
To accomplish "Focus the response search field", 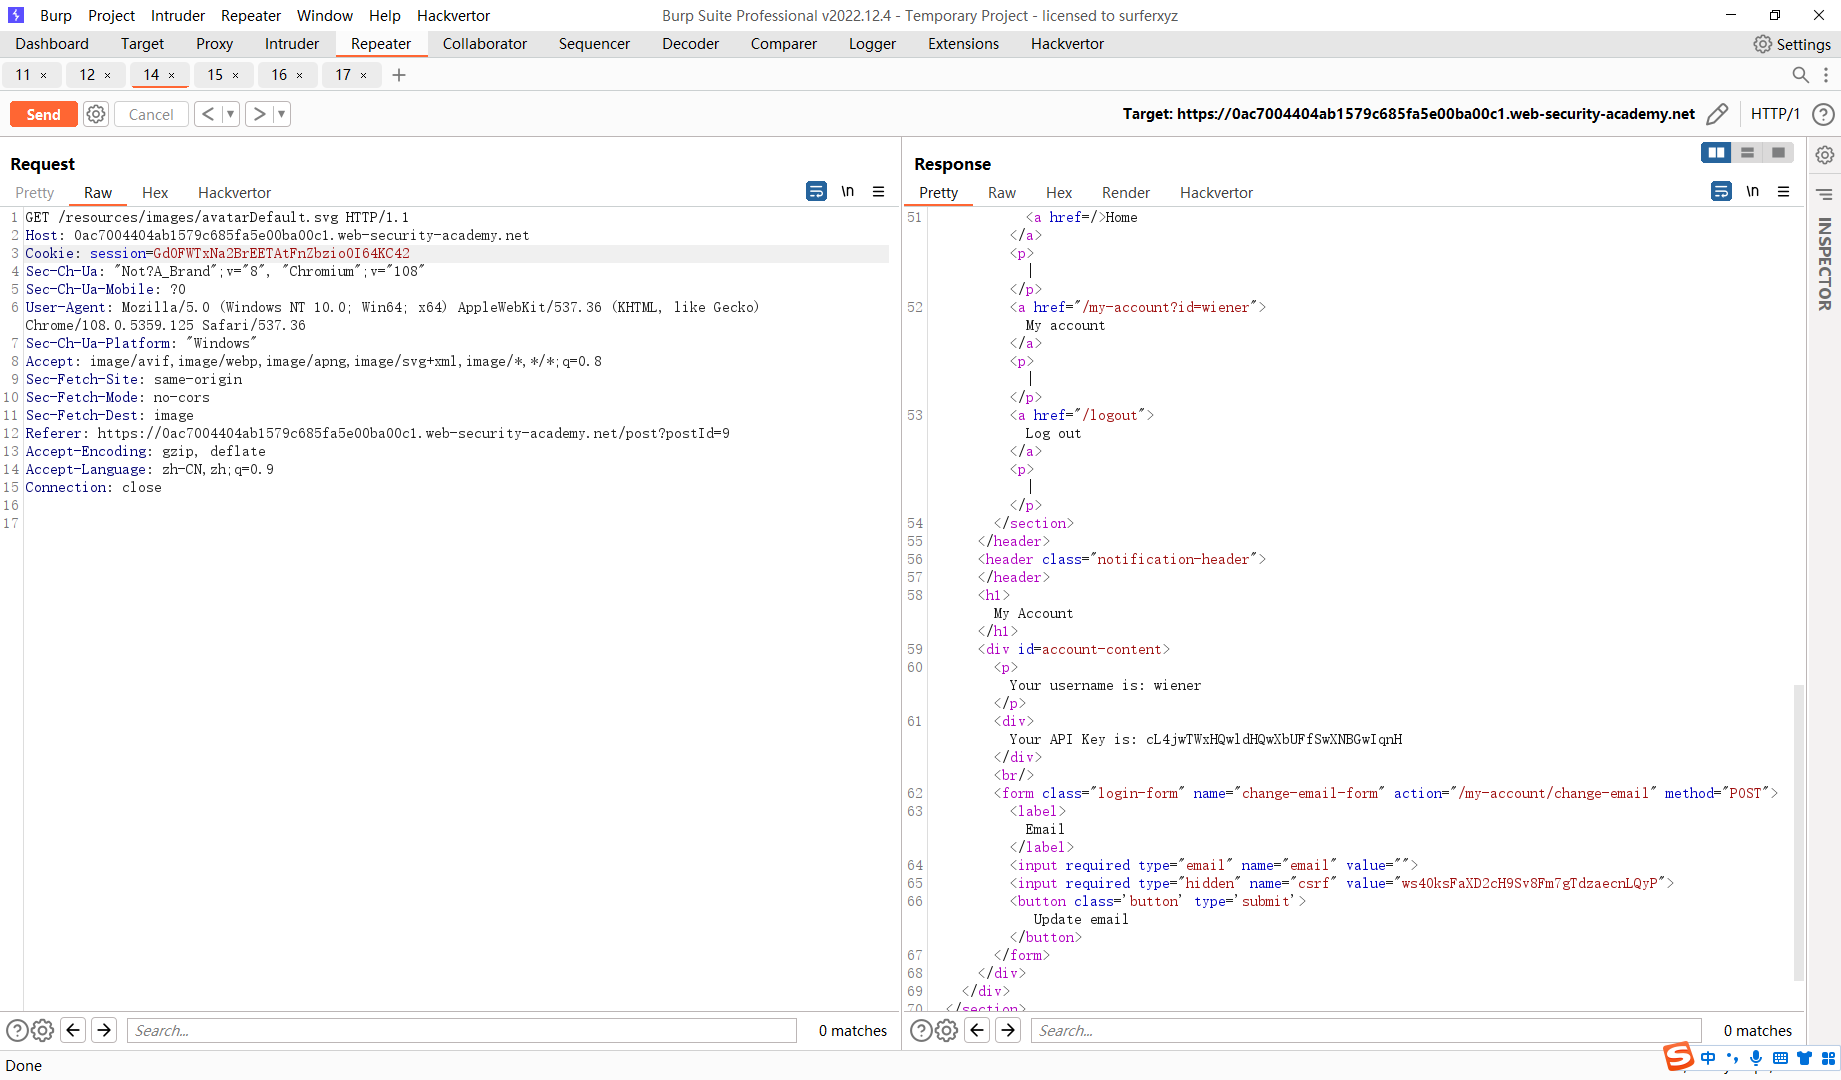I will click(1365, 1030).
